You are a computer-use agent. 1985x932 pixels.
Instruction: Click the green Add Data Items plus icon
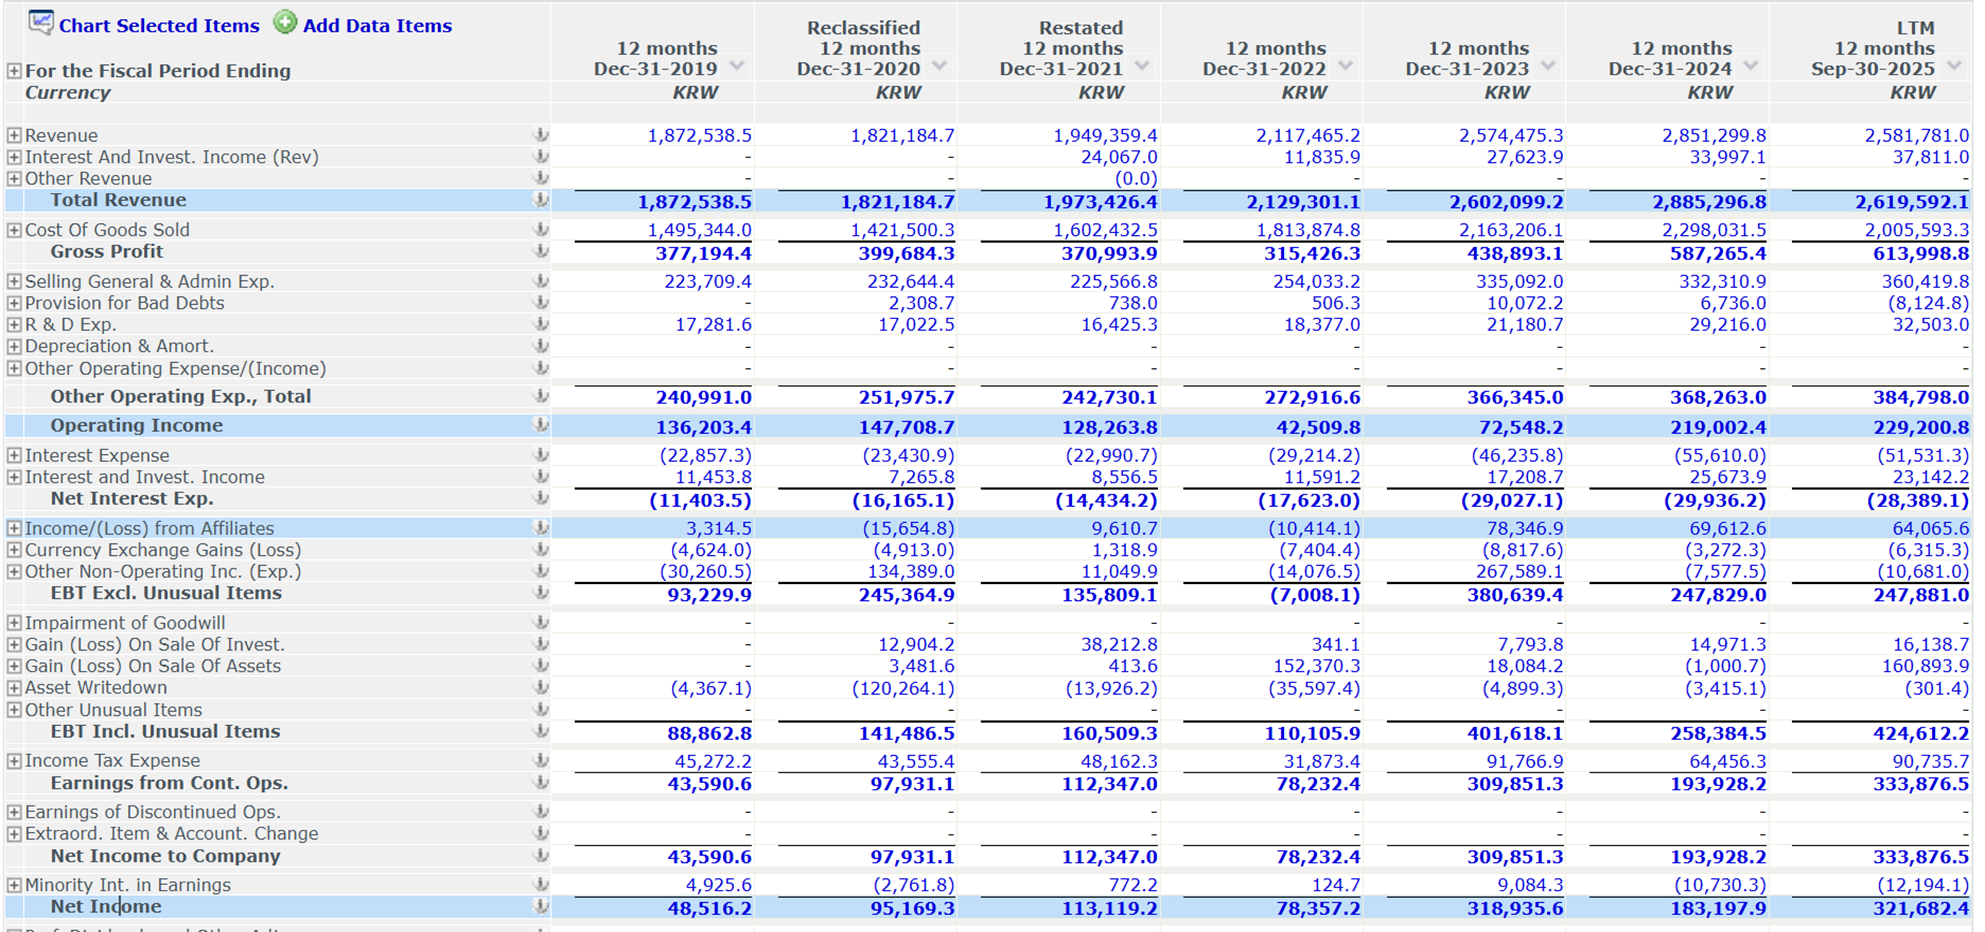[285, 22]
